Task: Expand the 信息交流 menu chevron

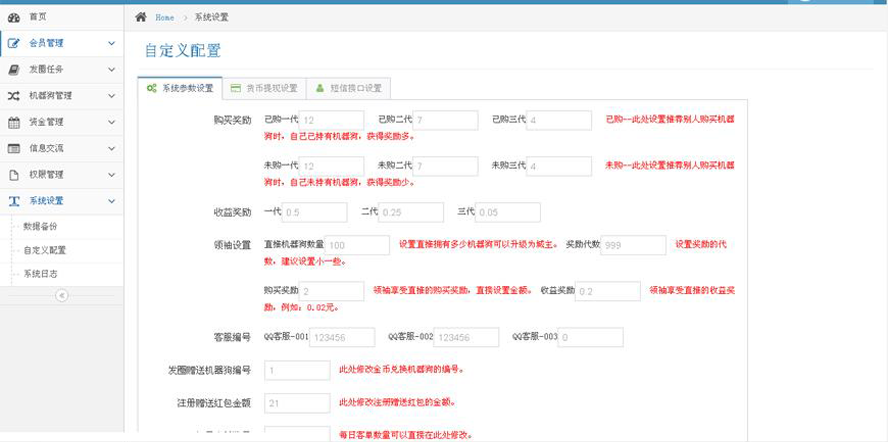Action: coord(112,148)
